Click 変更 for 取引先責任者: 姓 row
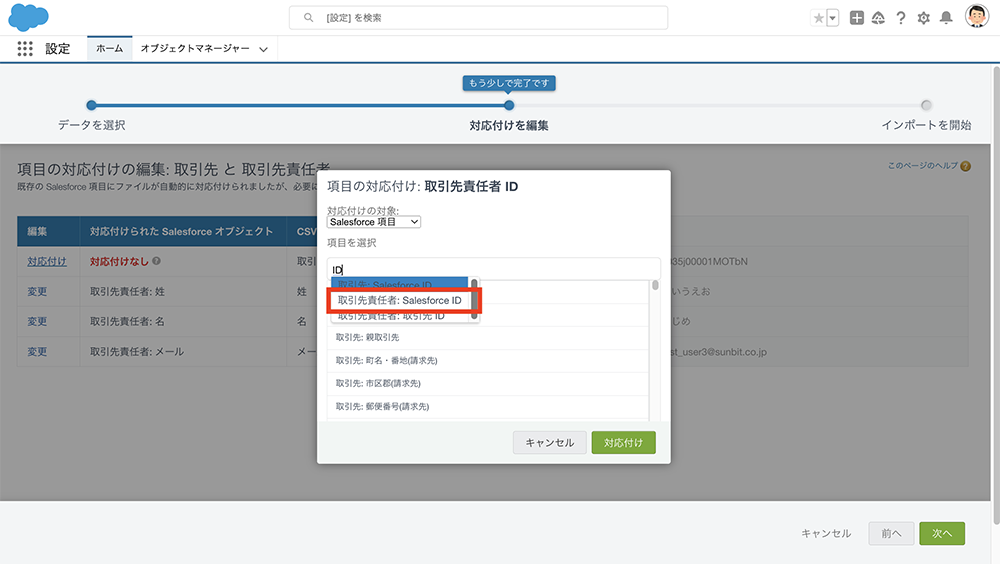 coord(37,292)
